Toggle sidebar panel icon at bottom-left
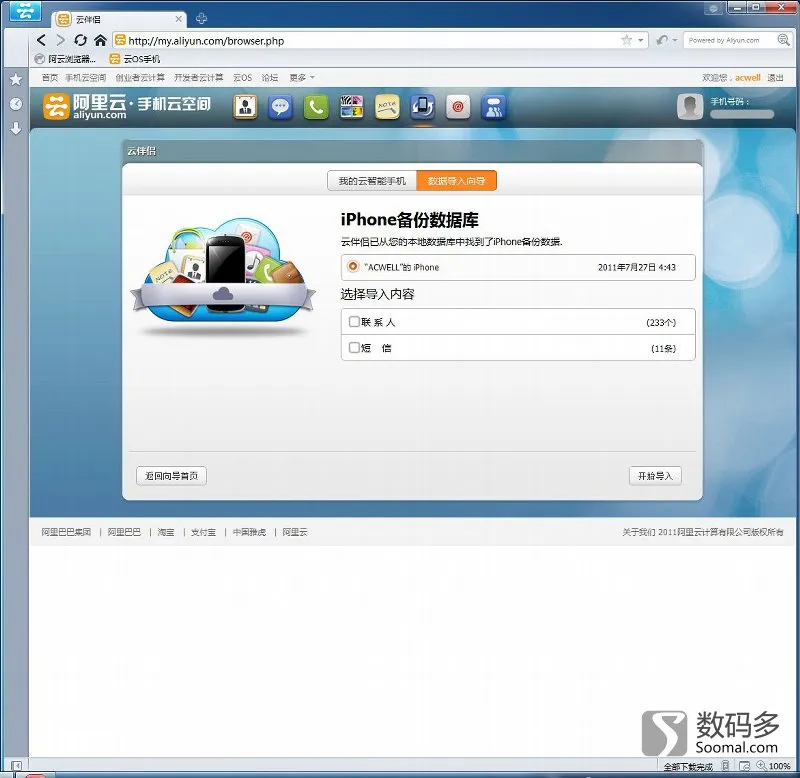800x778 pixels. (16, 766)
